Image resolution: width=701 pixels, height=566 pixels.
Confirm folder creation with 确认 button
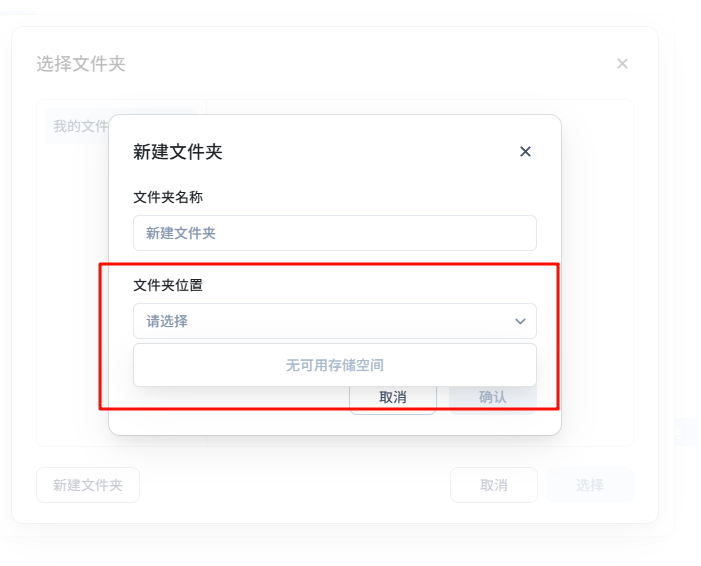(492, 397)
